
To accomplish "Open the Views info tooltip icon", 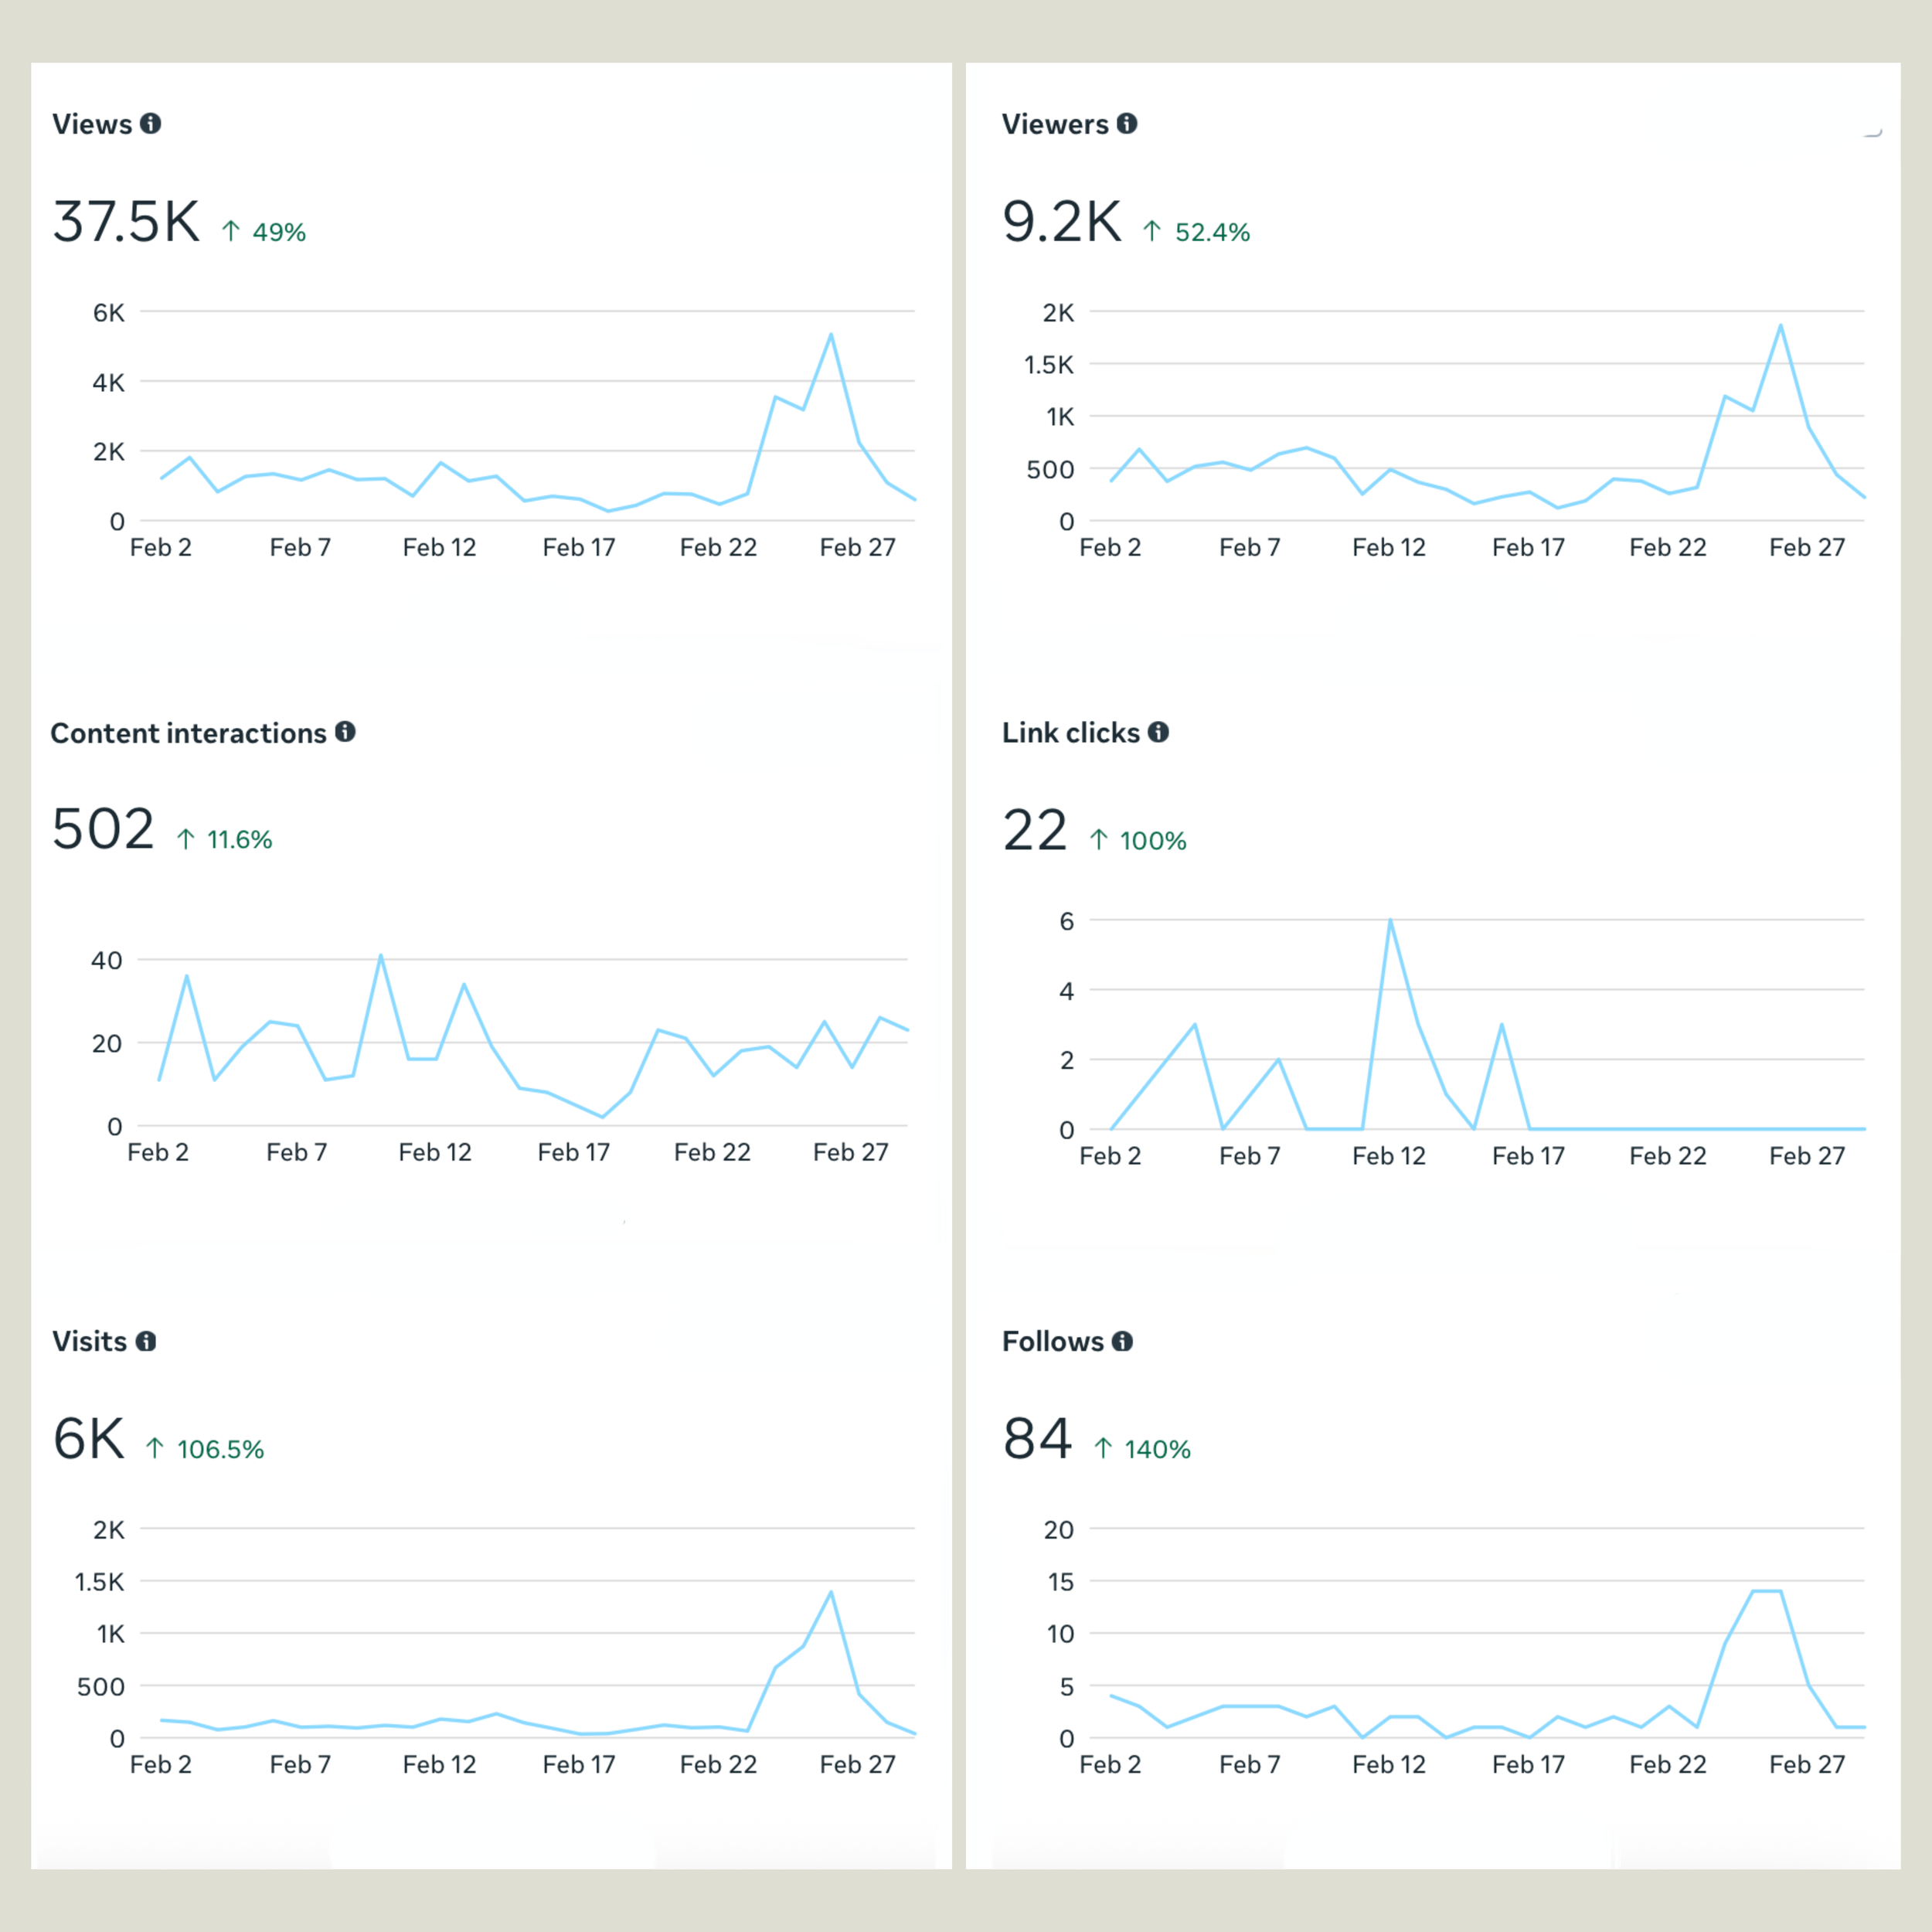I will pyautogui.click(x=152, y=123).
